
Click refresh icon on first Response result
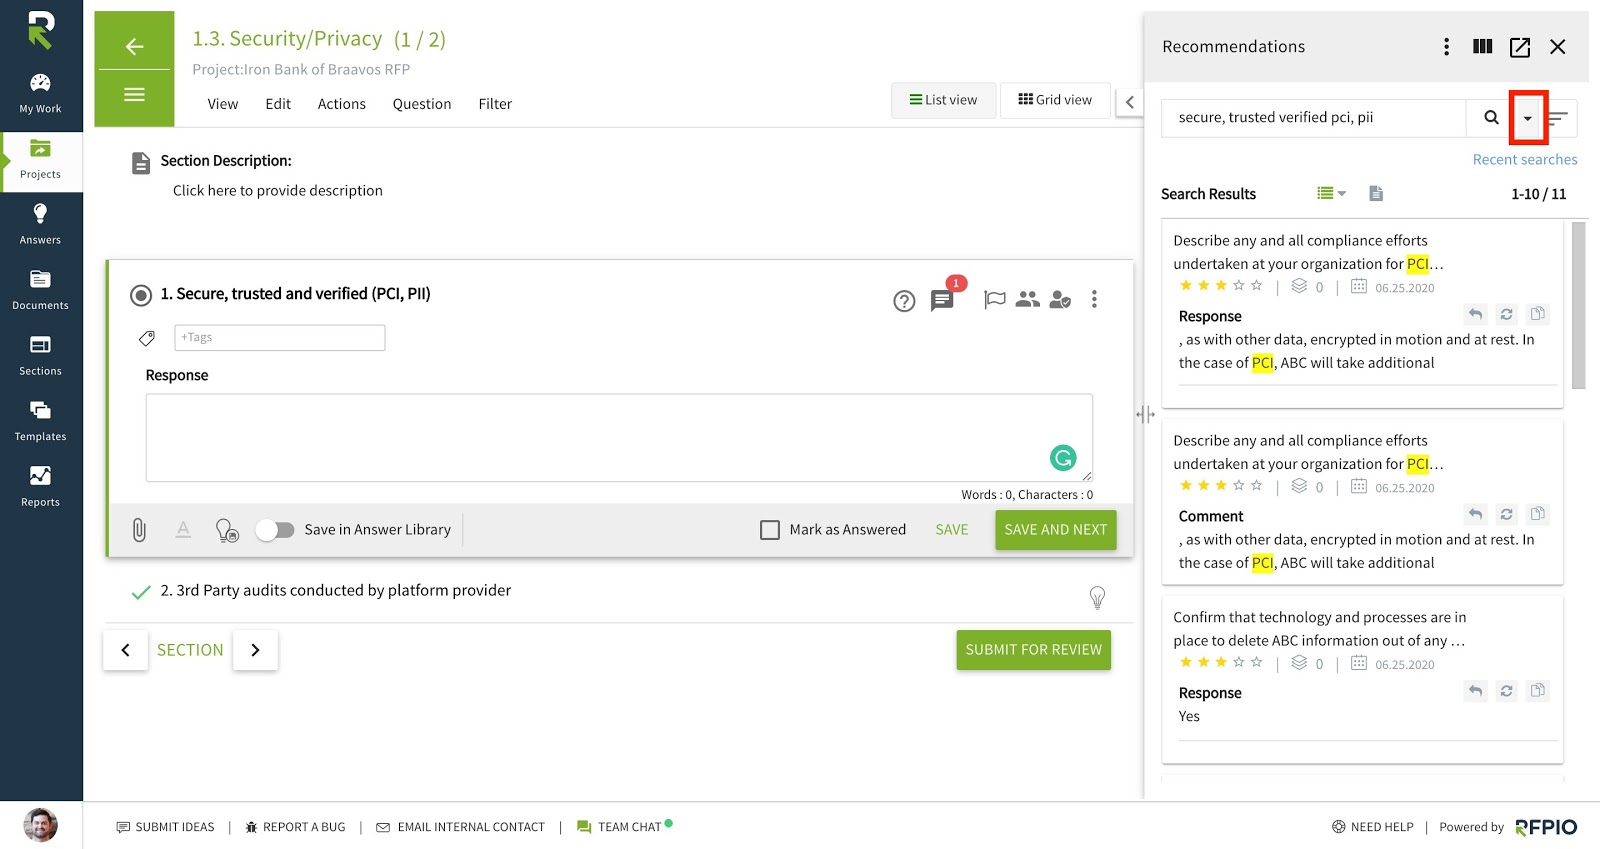point(1507,314)
